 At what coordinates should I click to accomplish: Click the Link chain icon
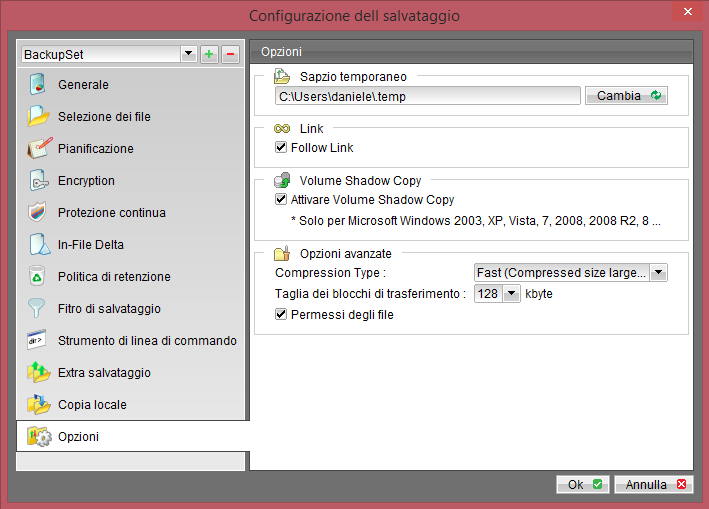click(282, 129)
